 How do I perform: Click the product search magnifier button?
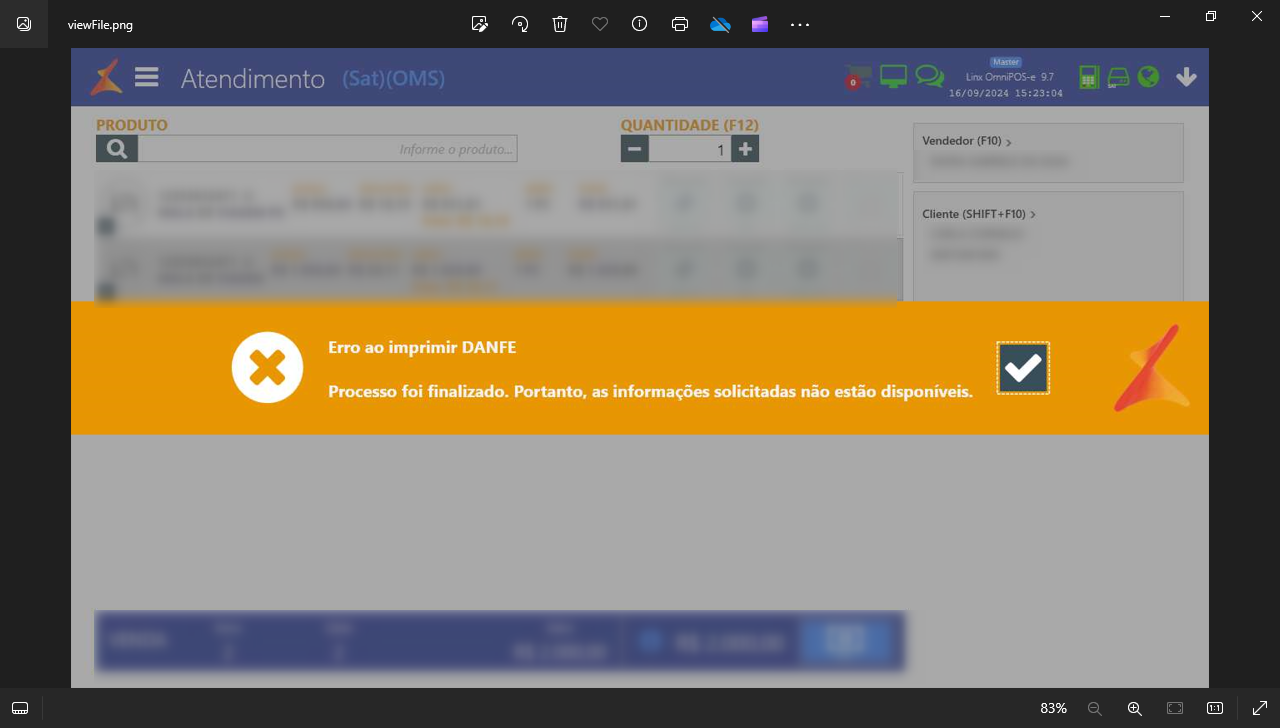(117, 149)
